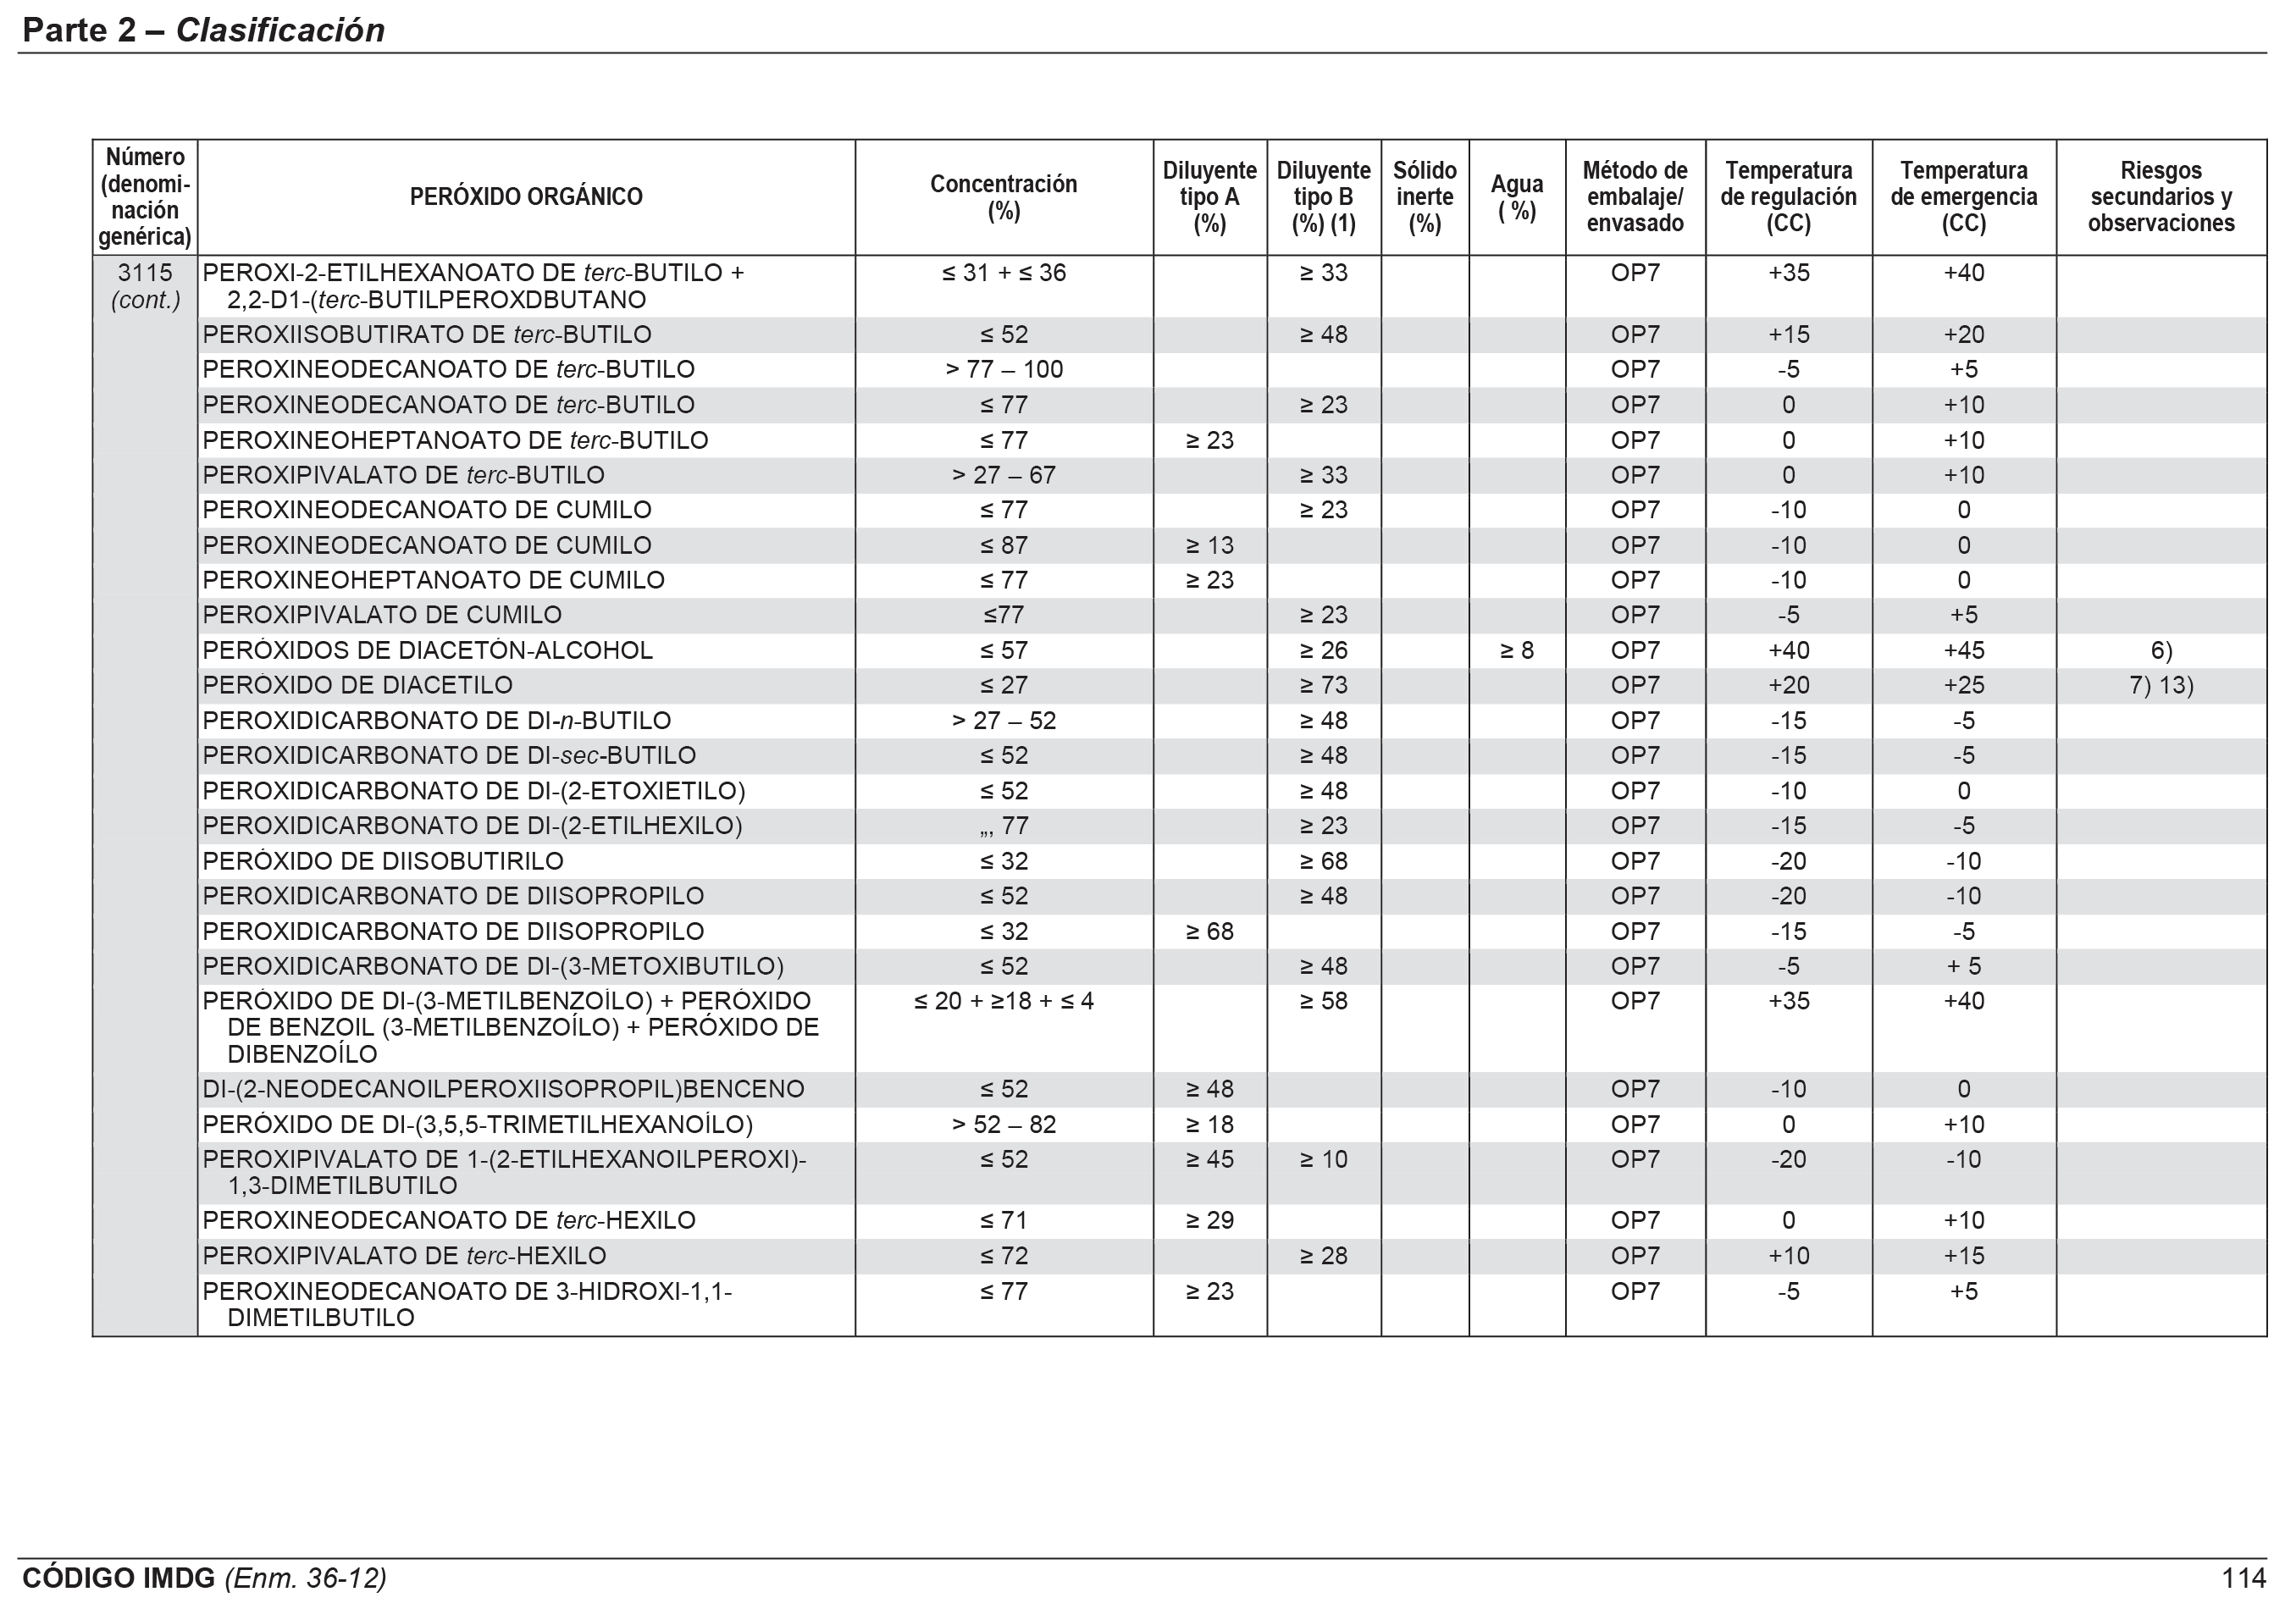Click 'PEROXIDICARBONATO DE DI-(2-ETOXIETILO)' entry
The height and width of the screenshot is (1603, 2296).
pyautogui.click(x=474, y=791)
